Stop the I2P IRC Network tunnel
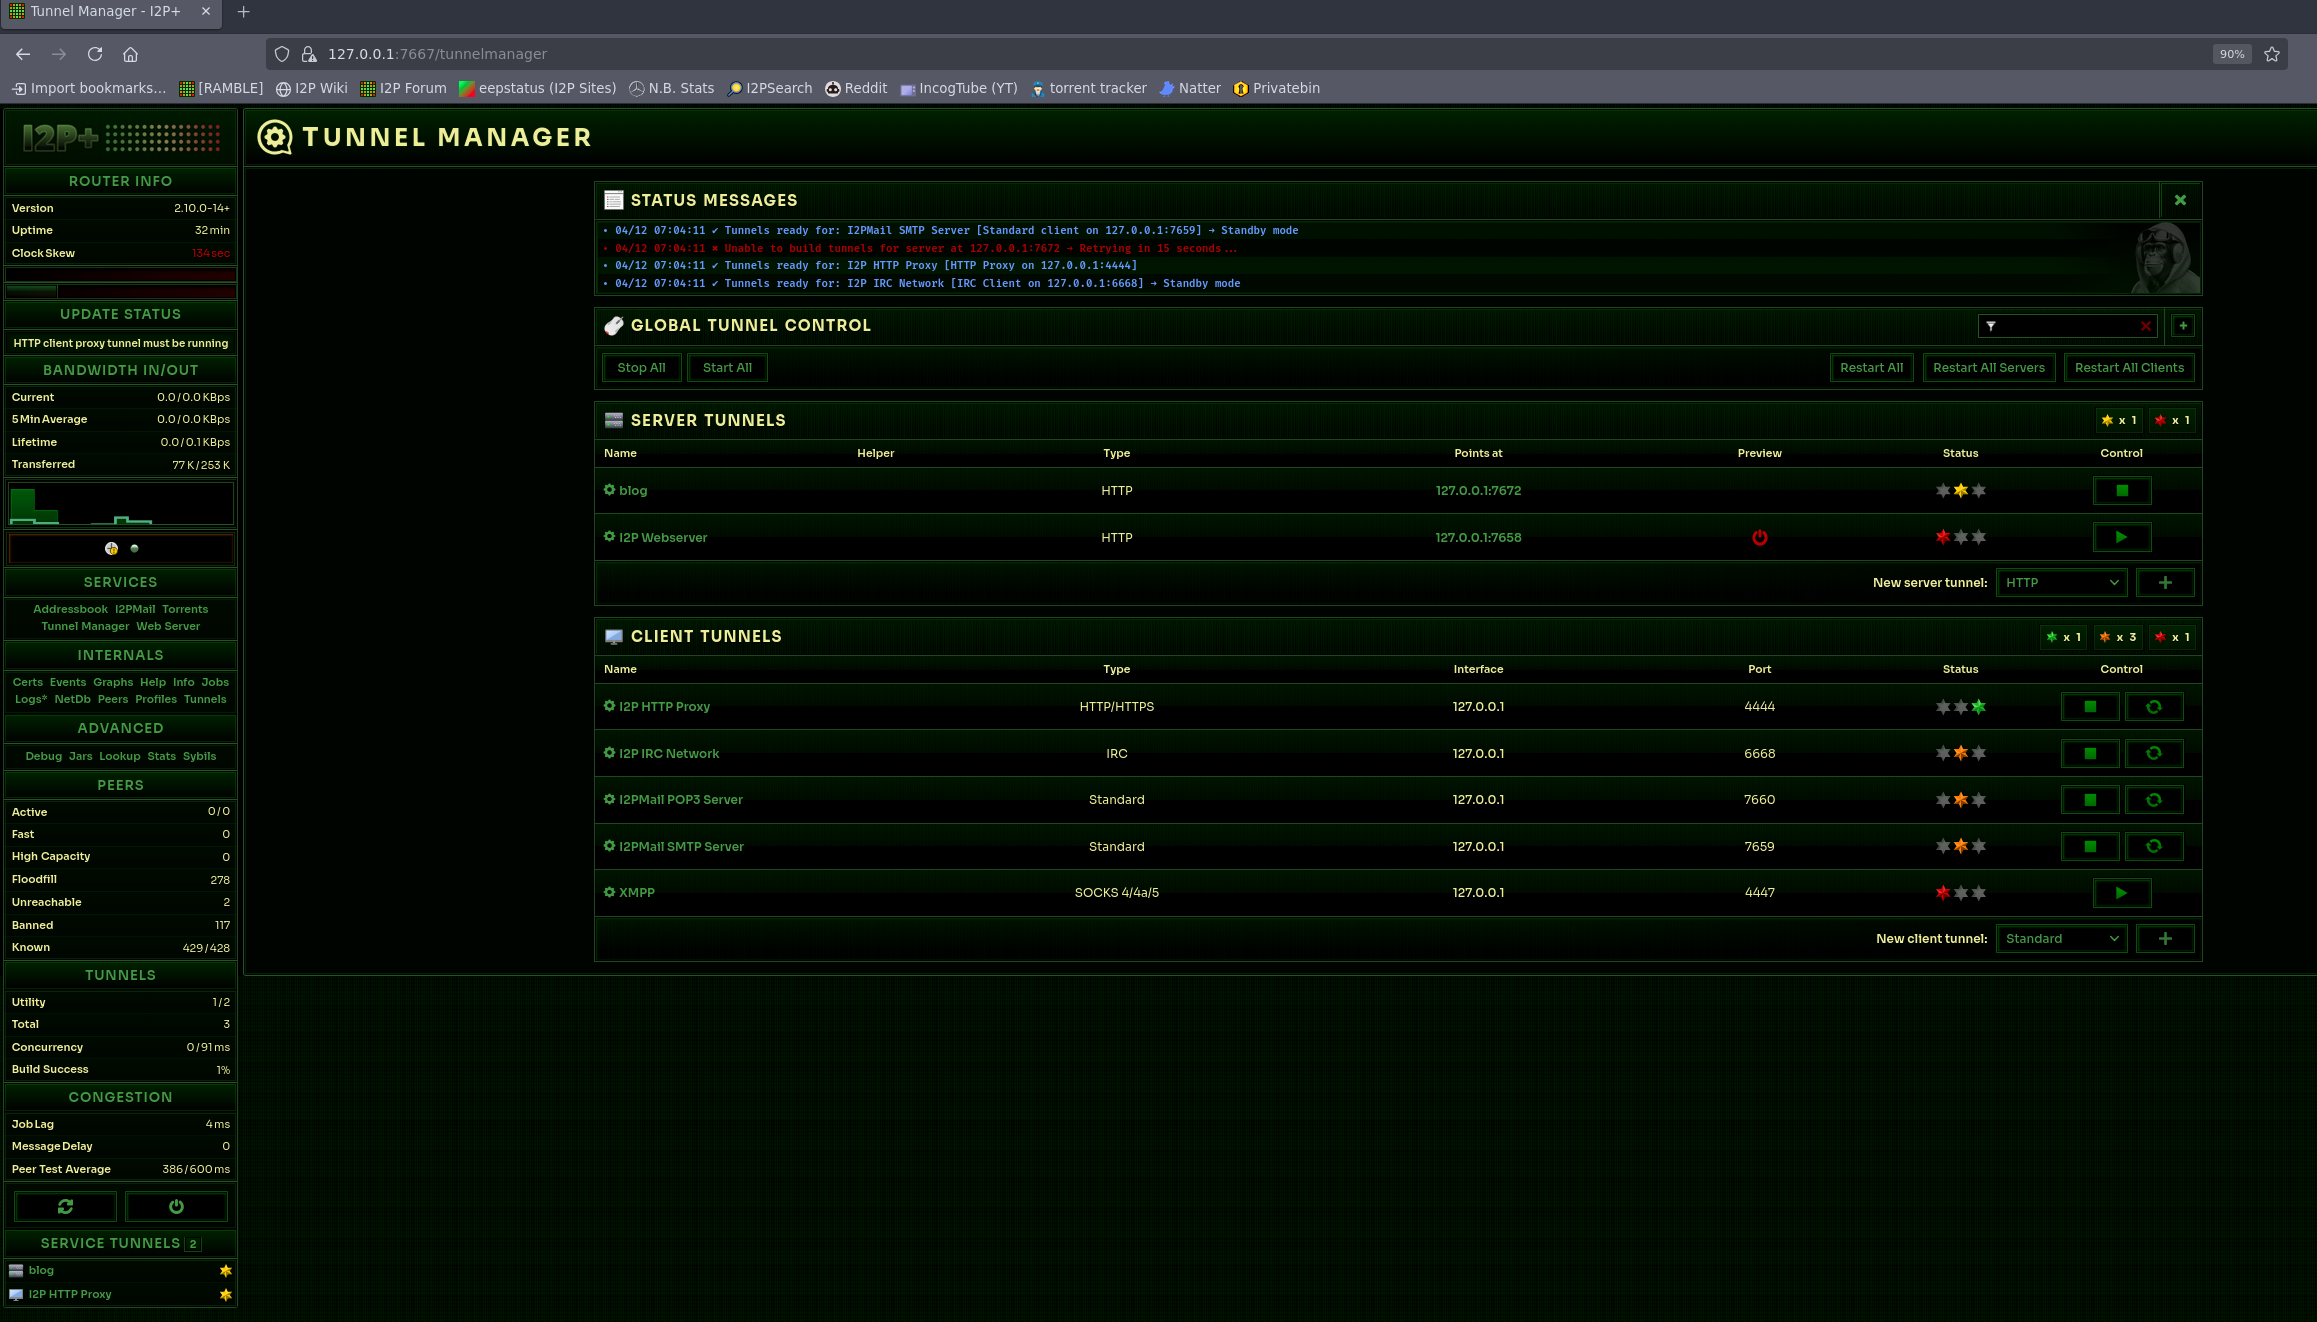This screenshot has height=1322, width=2317. (2089, 754)
